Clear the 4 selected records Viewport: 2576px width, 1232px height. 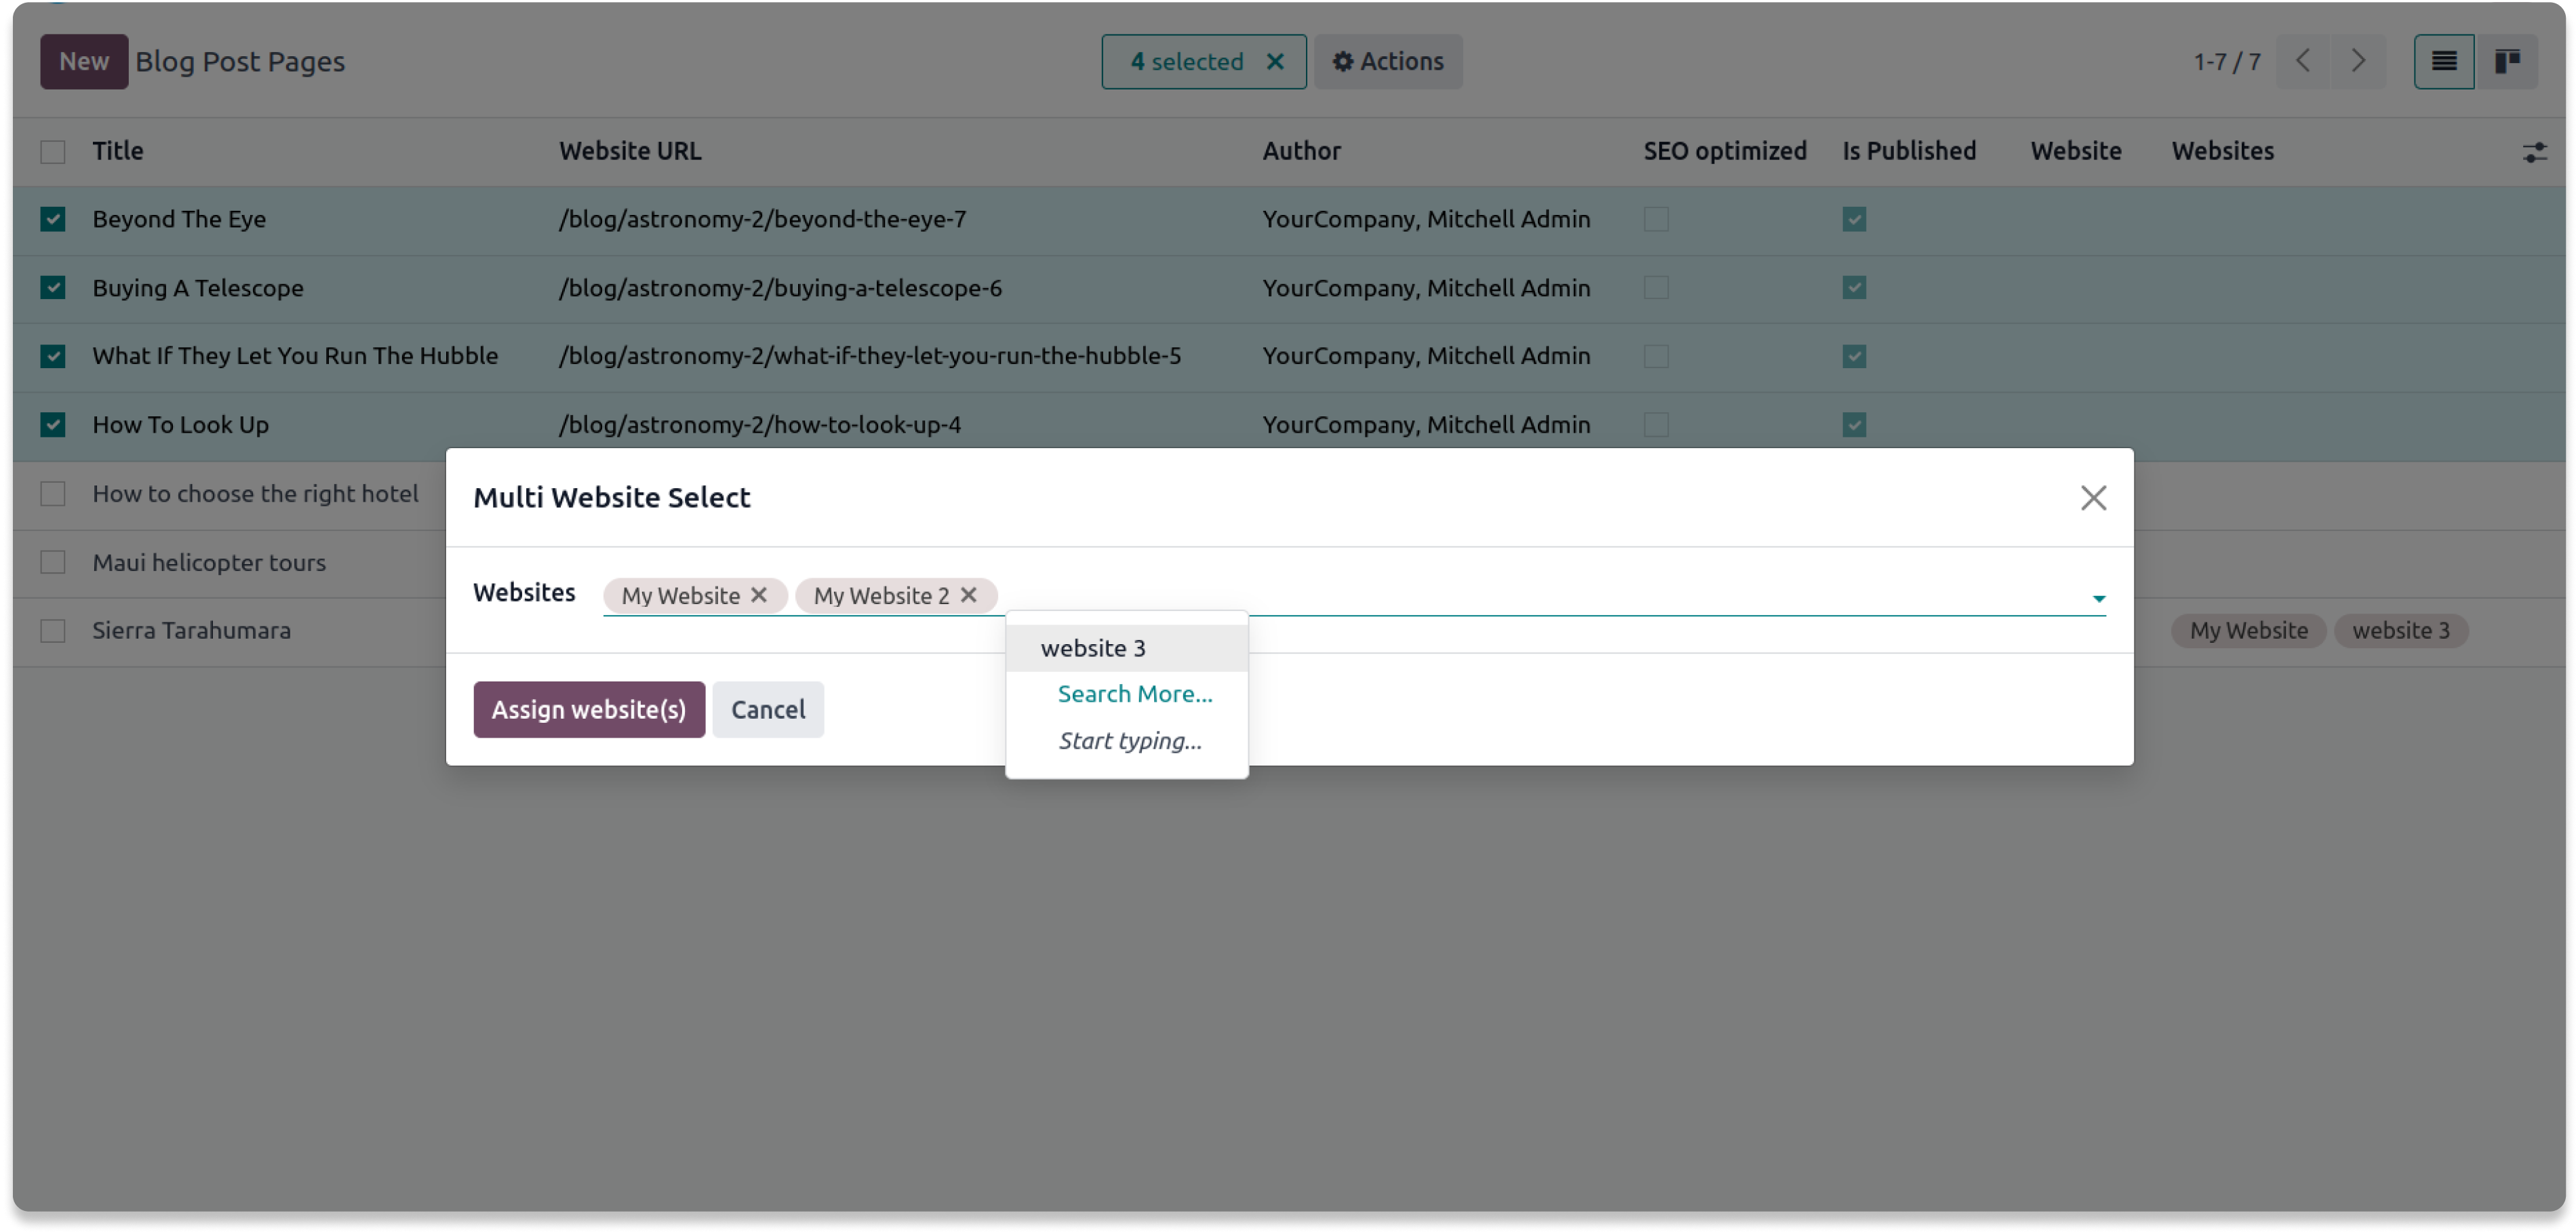coord(1275,62)
